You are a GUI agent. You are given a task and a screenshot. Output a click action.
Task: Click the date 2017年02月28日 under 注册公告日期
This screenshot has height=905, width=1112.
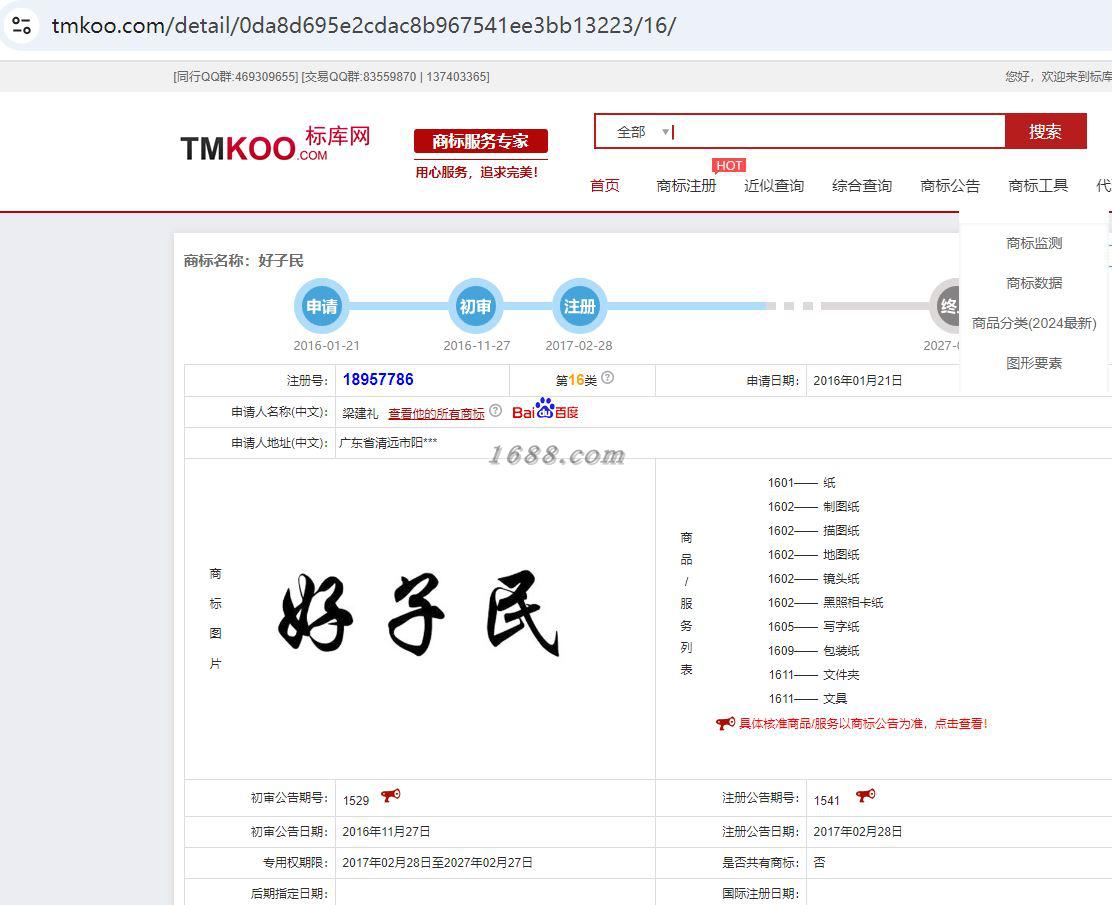pos(857,831)
